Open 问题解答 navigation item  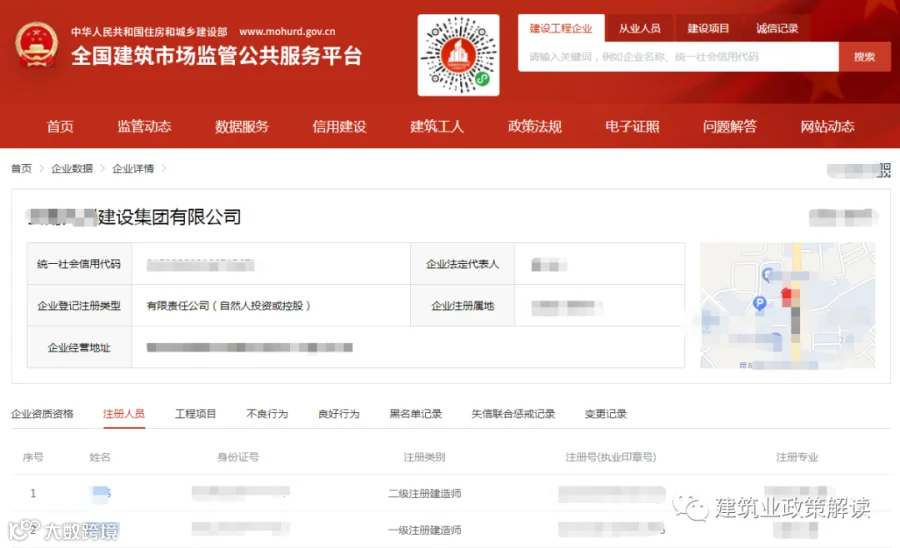pos(730,126)
